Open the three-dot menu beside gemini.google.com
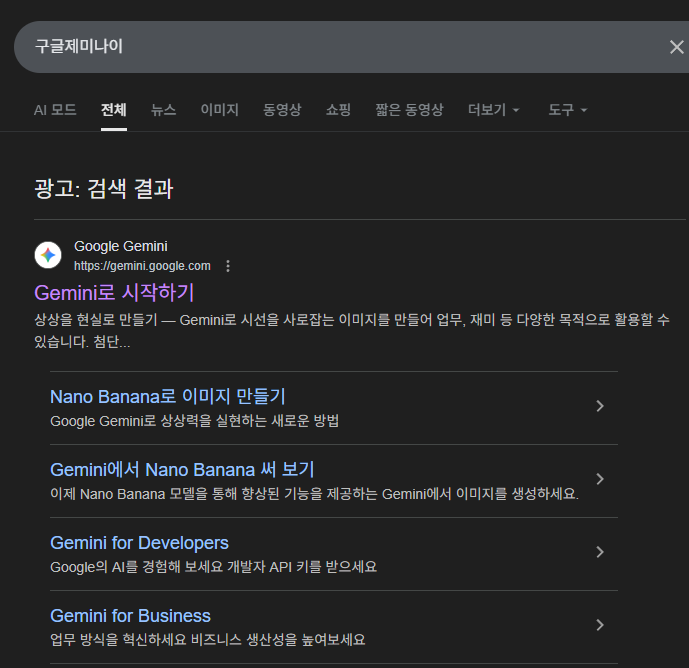The height and width of the screenshot is (668, 689). coord(228,266)
